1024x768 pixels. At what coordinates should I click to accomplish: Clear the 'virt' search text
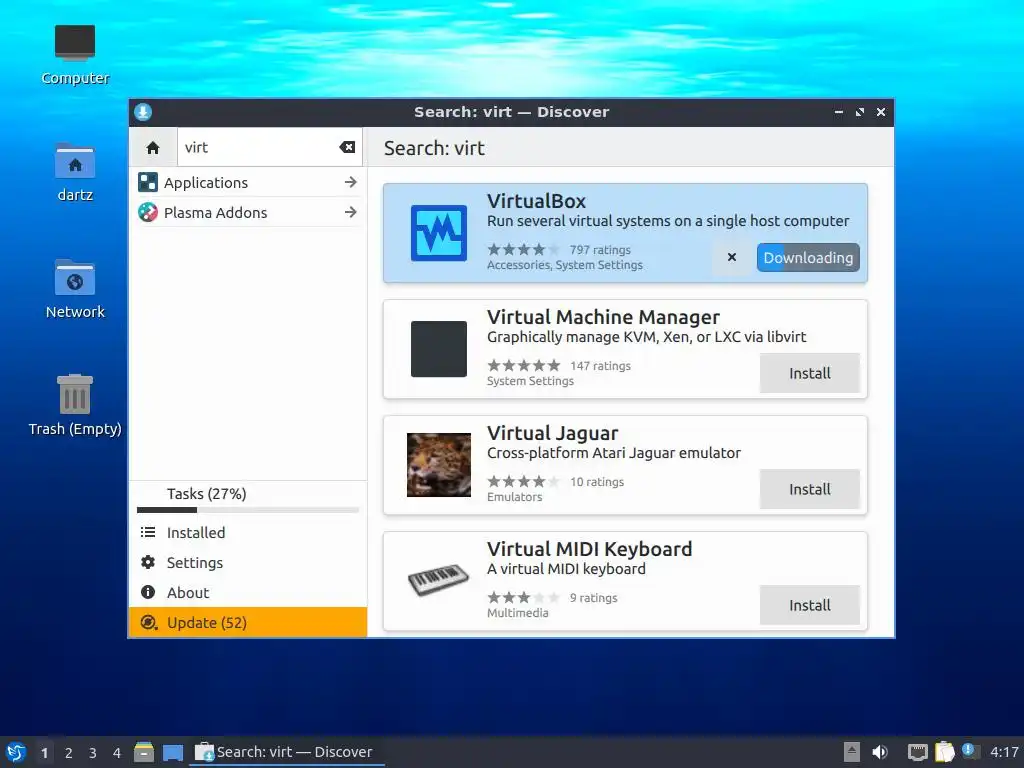pyautogui.click(x=347, y=148)
